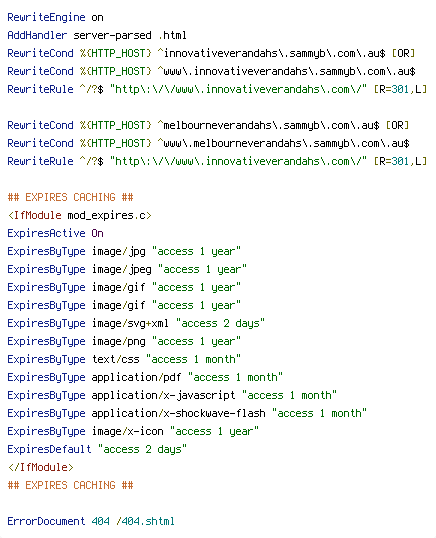Click ExpiresByType image/x-icon line

pyautogui.click(x=133, y=431)
